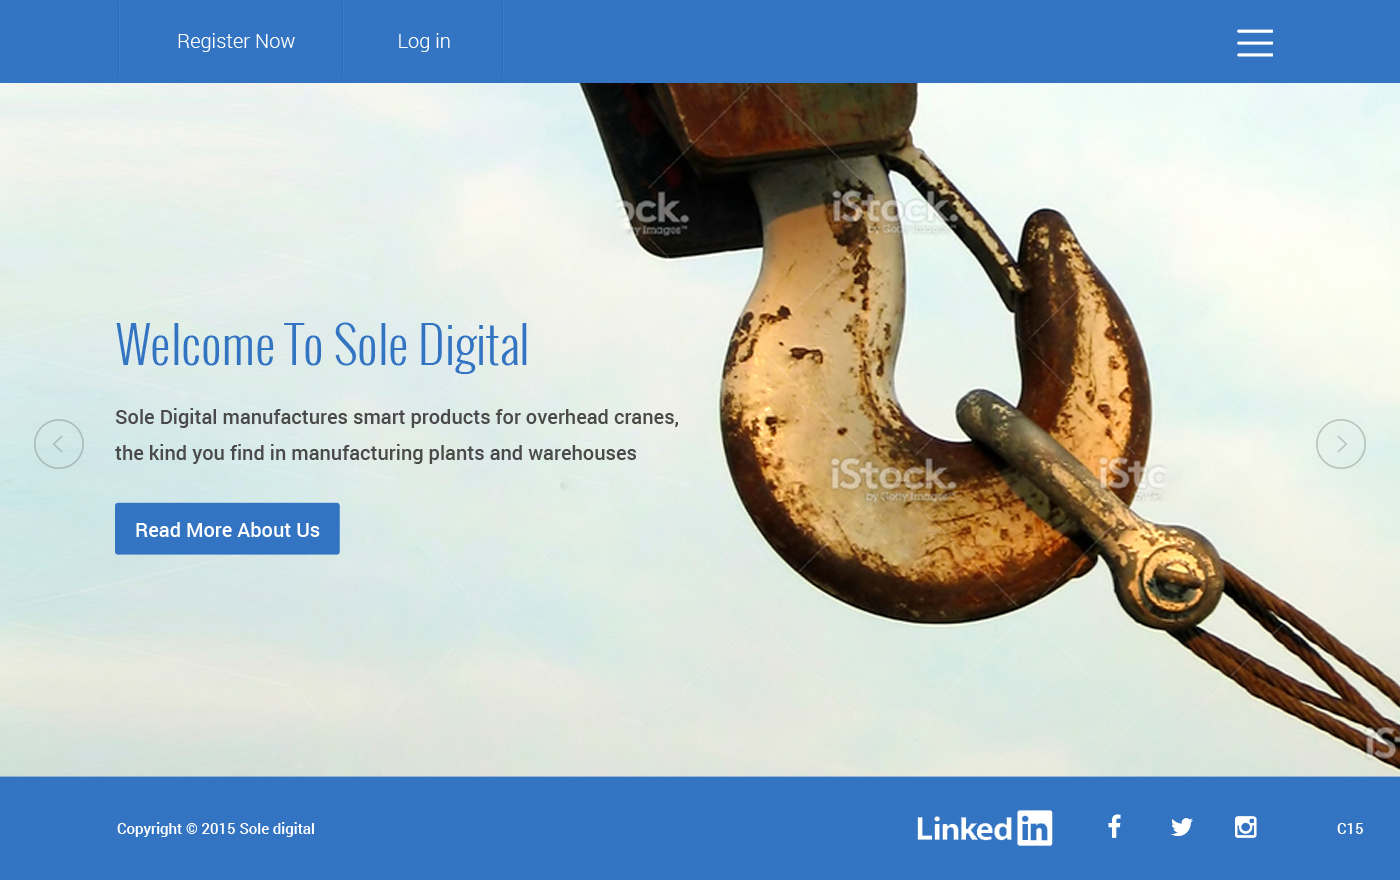Open the Twitter bird icon
This screenshot has height=880, width=1400.
tap(1182, 827)
